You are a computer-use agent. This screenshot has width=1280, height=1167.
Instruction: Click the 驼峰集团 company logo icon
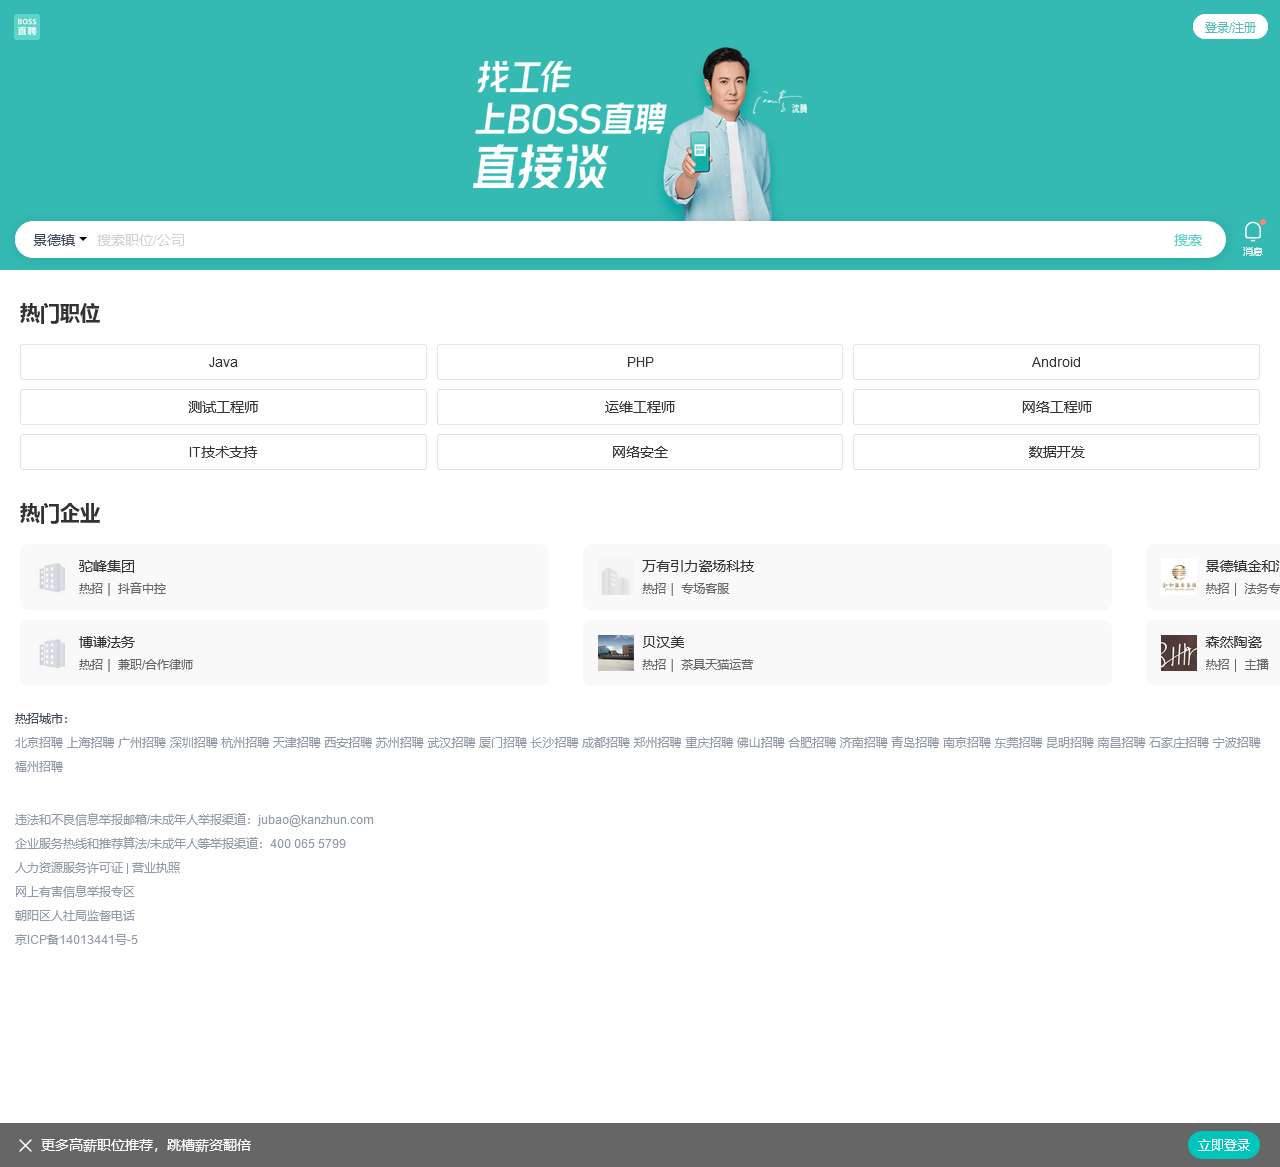click(52, 577)
